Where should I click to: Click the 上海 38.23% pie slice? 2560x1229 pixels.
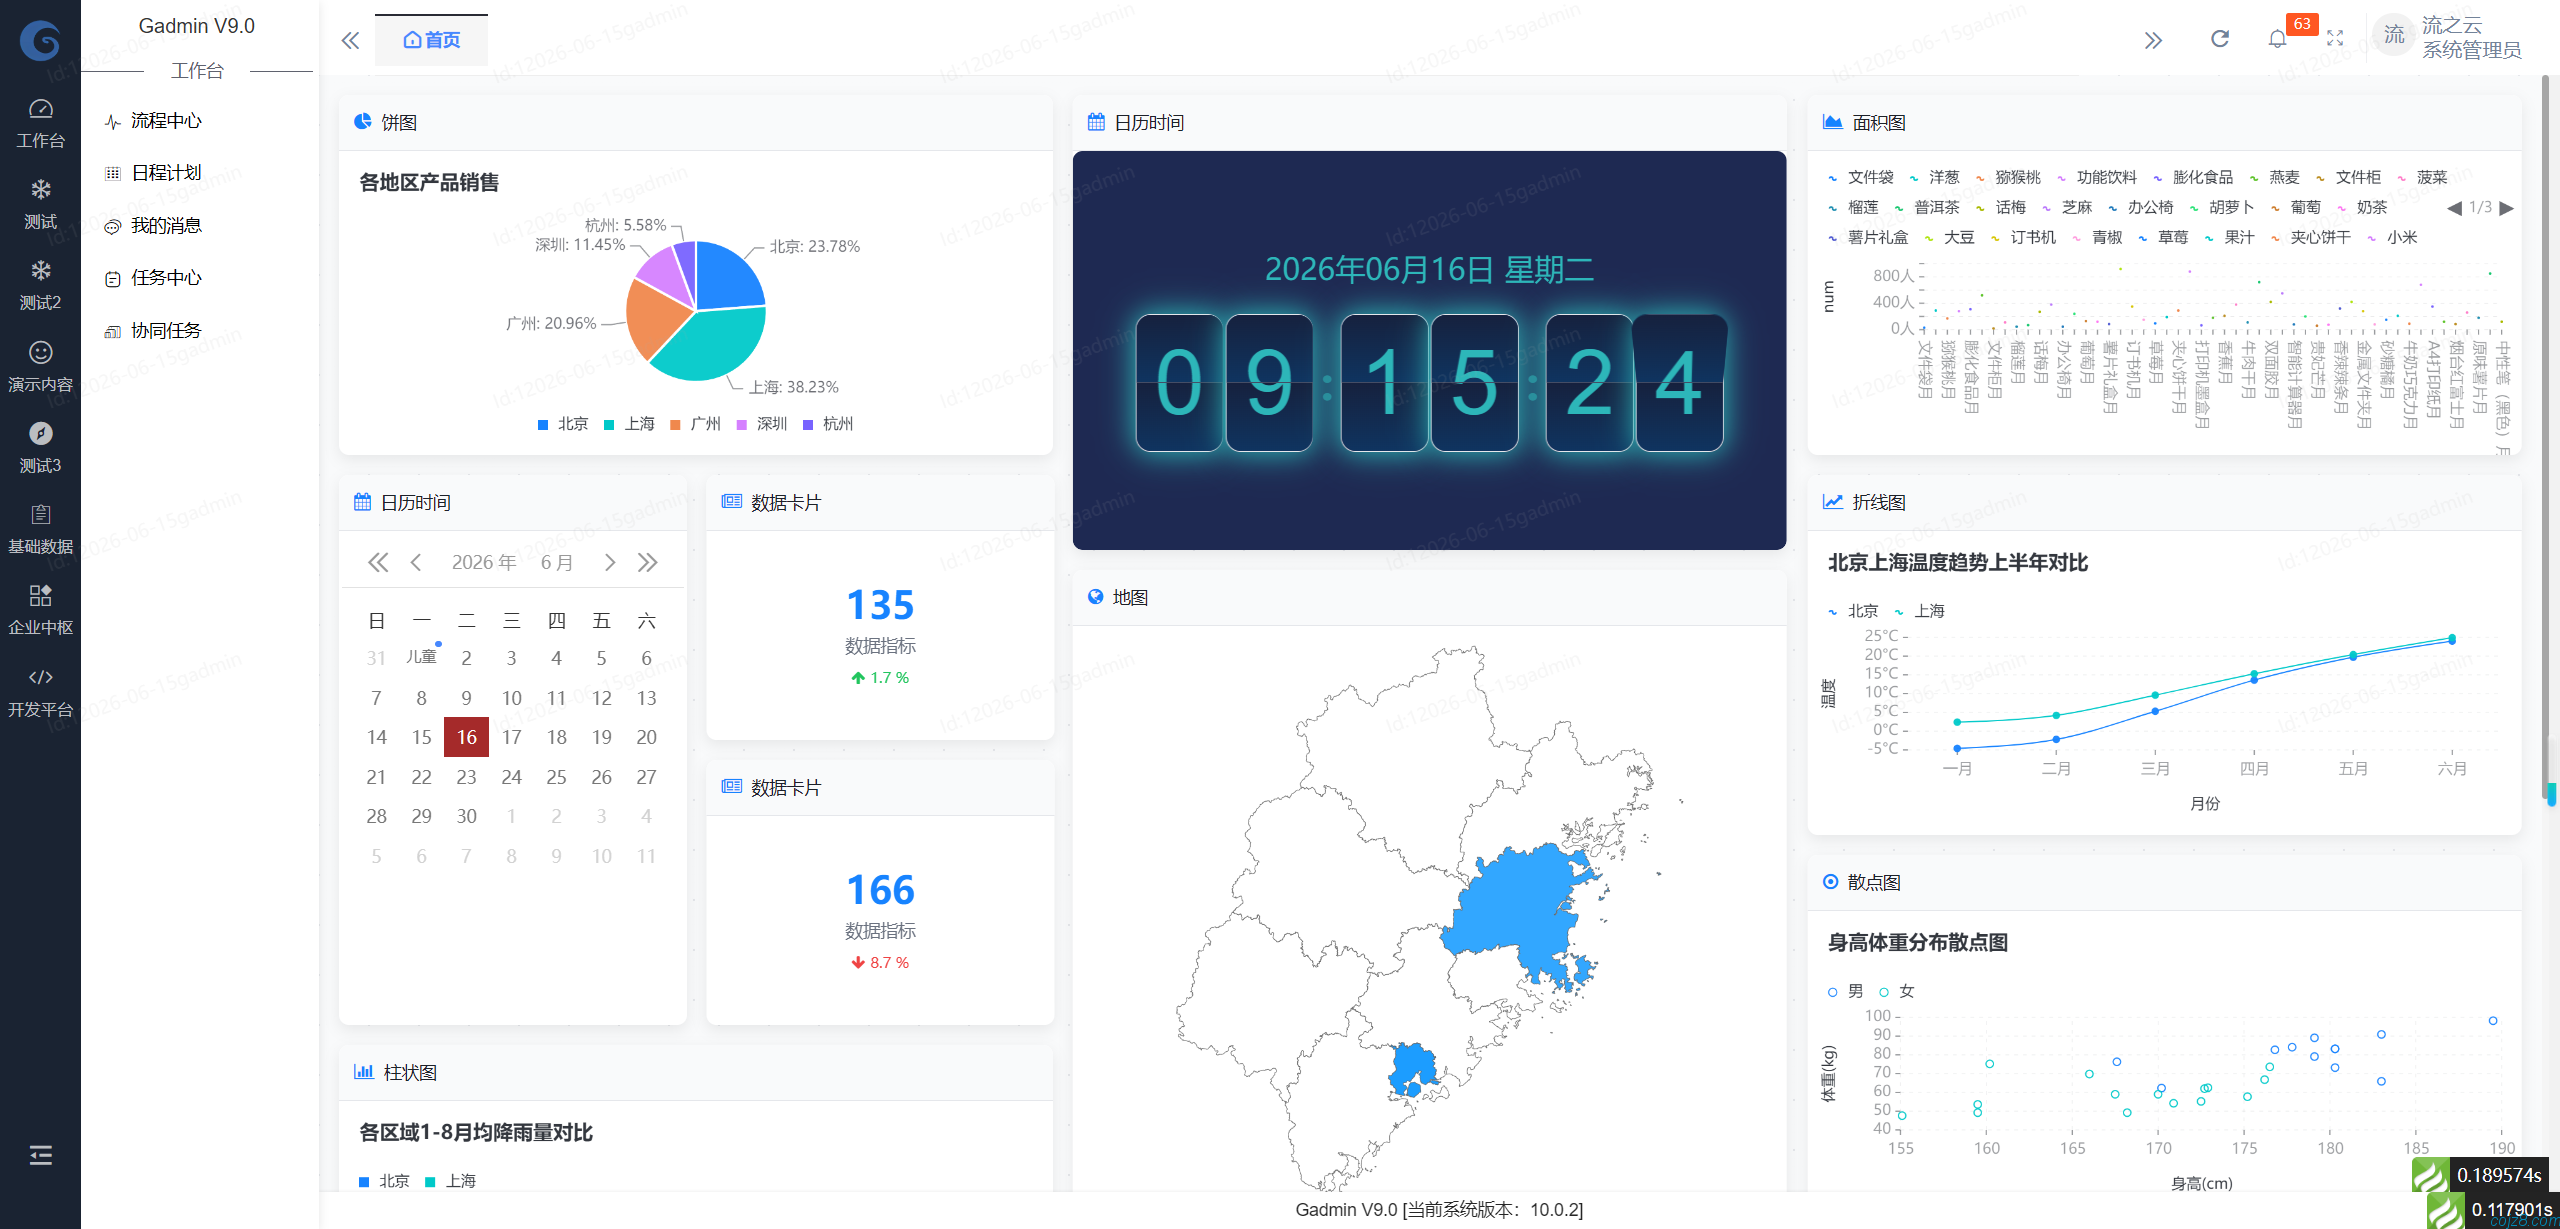pos(715,348)
